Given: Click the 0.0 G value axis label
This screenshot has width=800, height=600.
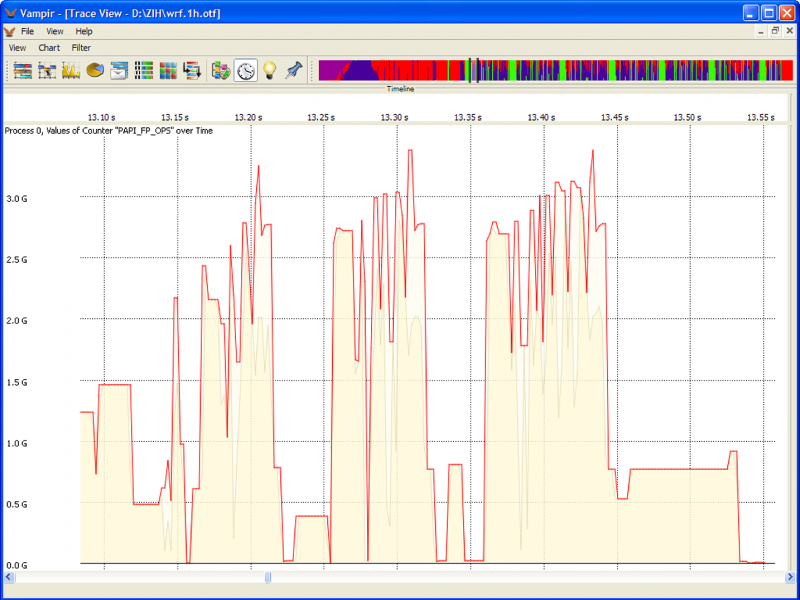Looking at the screenshot, I should 17,565.
